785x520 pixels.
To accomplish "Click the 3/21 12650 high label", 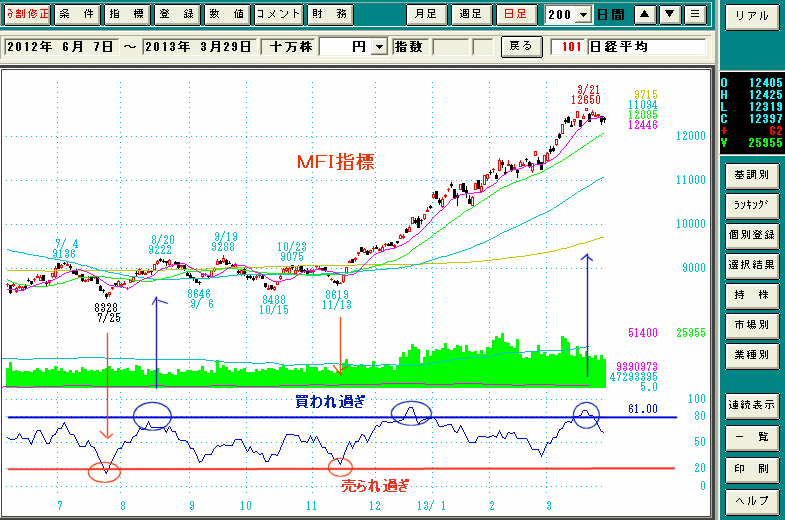I will pyautogui.click(x=588, y=95).
